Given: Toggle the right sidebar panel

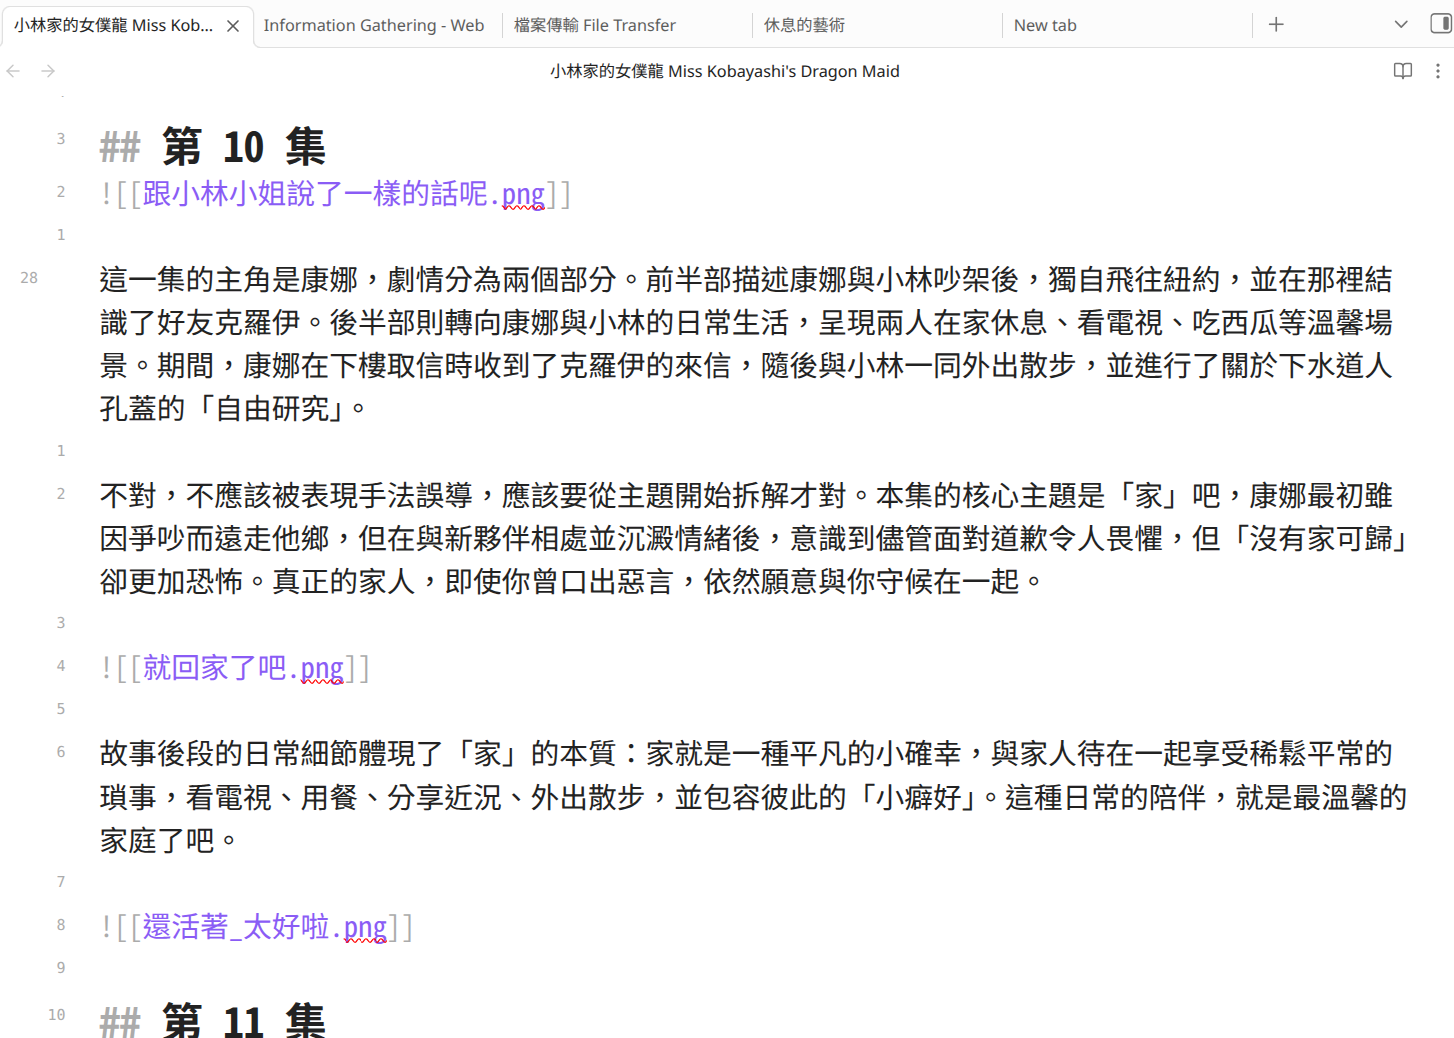Looking at the screenshot, I should pyautogui.click(x=1441, y=25).
